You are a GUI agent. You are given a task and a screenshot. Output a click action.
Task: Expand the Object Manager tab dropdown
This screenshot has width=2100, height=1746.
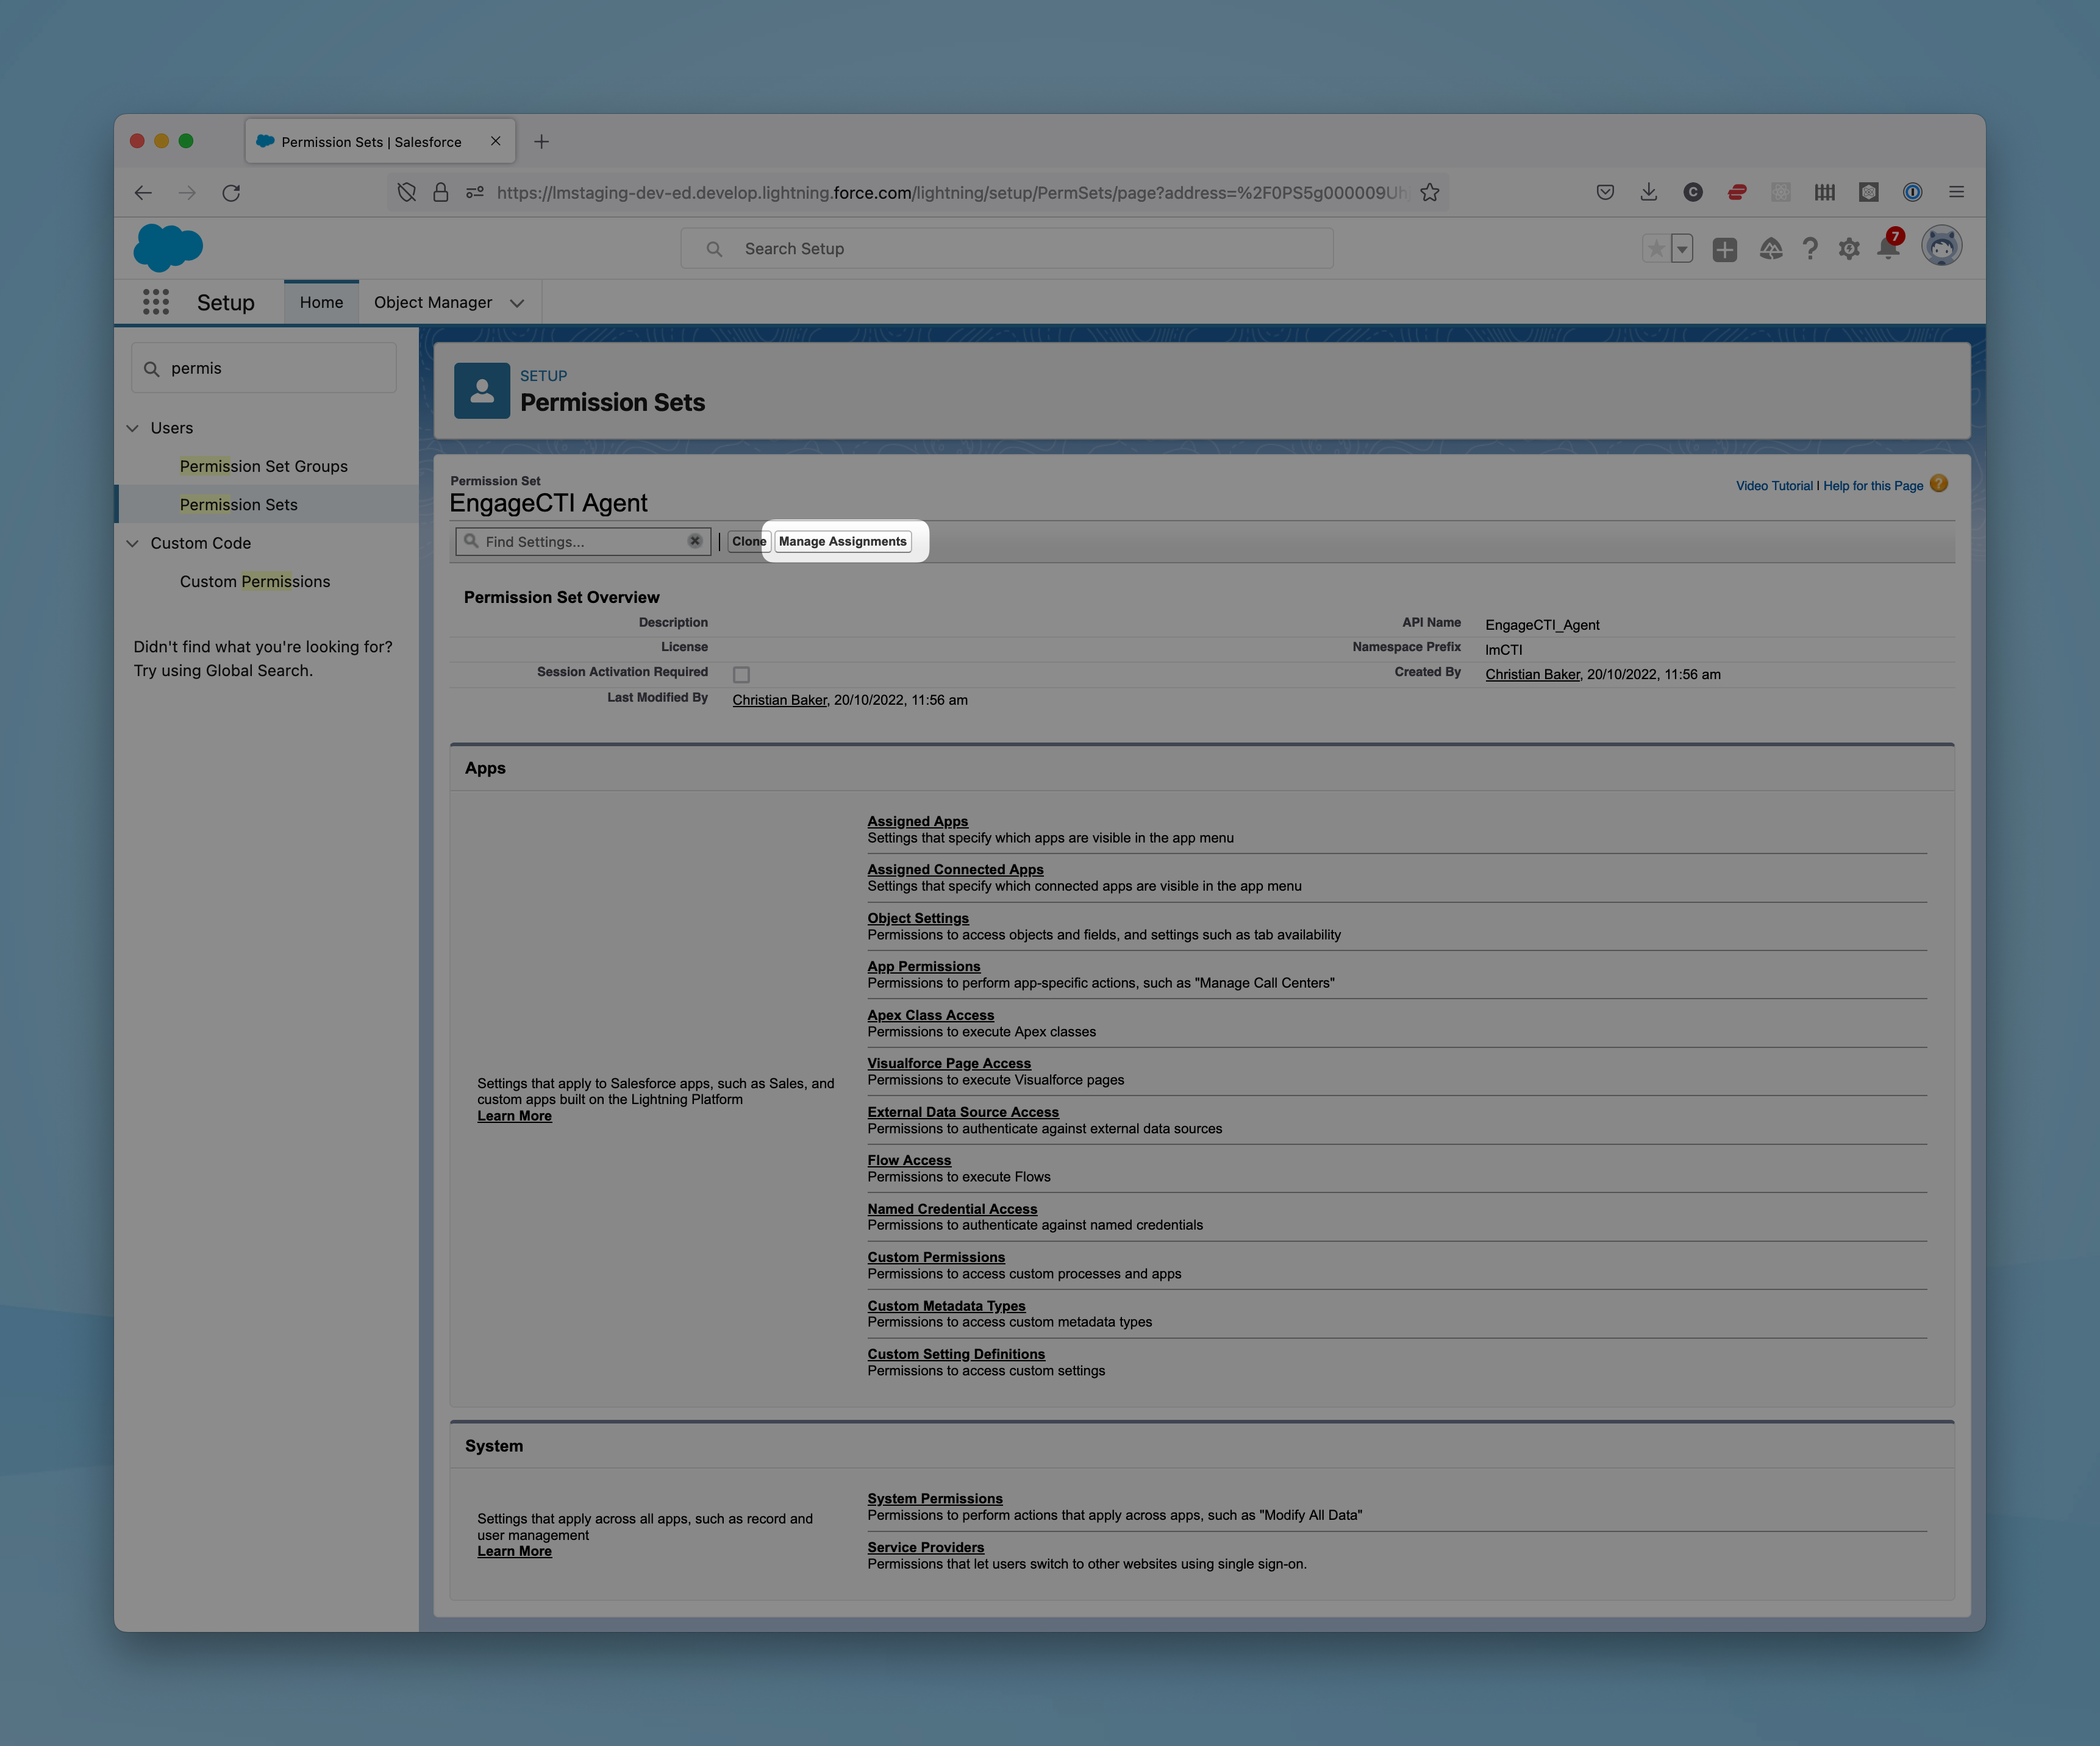coord(517,303)
